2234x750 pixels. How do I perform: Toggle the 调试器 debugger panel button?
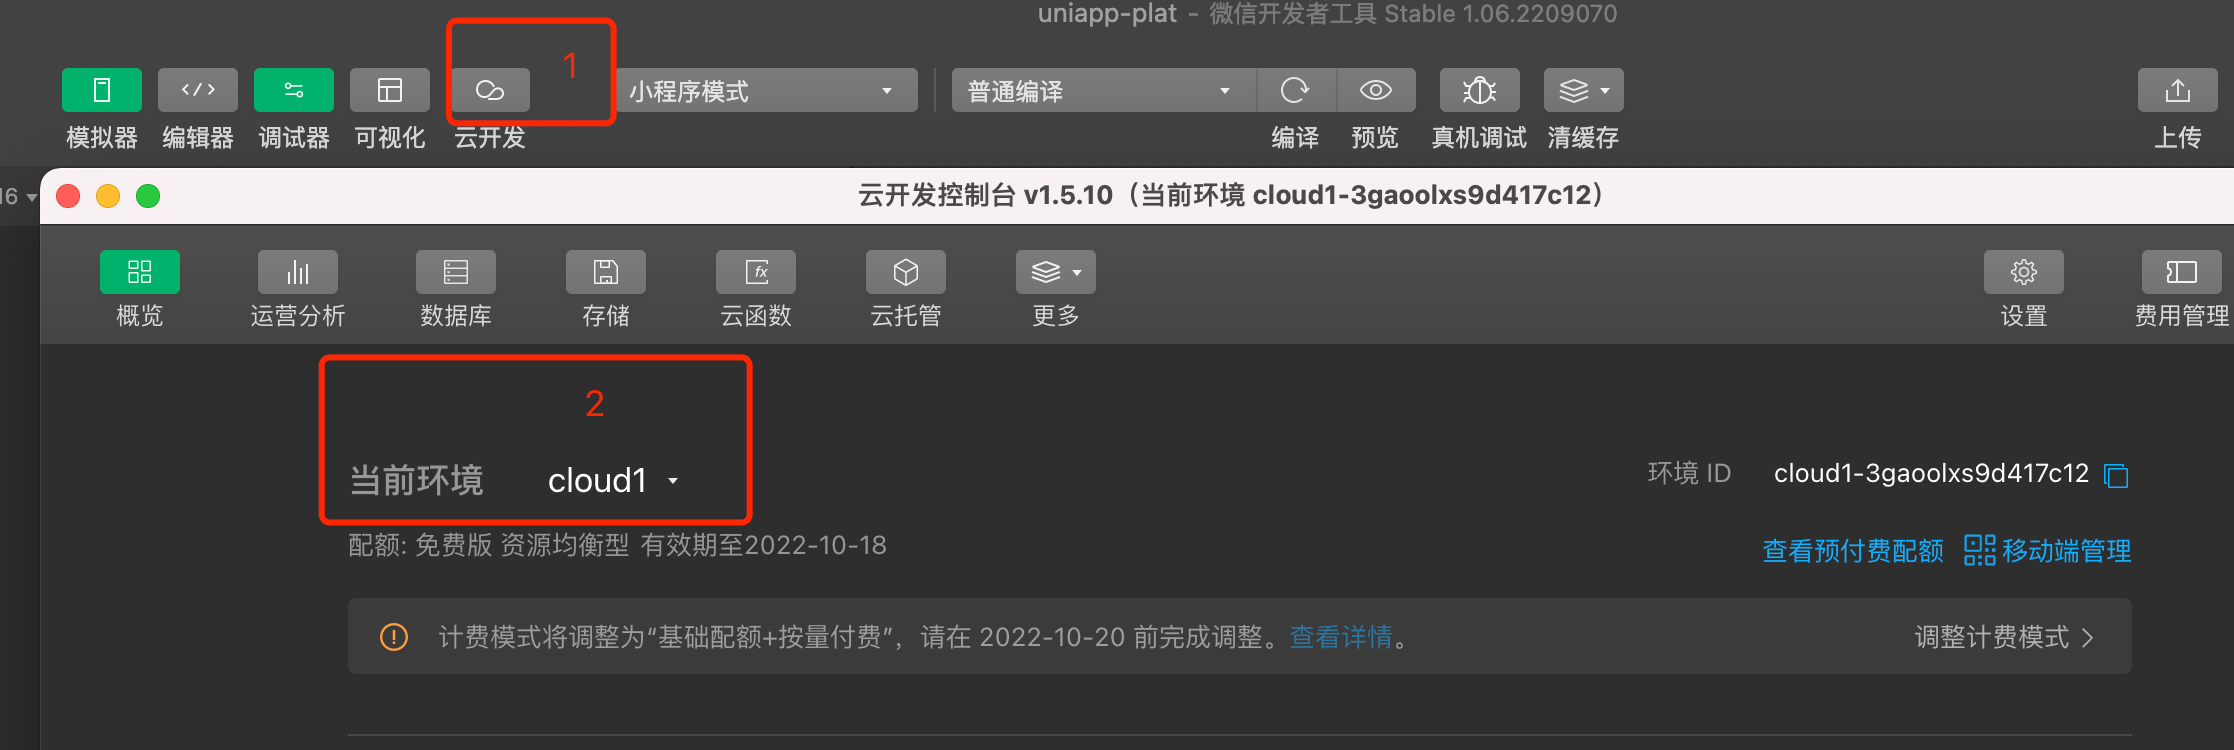[x=294, y=90]
